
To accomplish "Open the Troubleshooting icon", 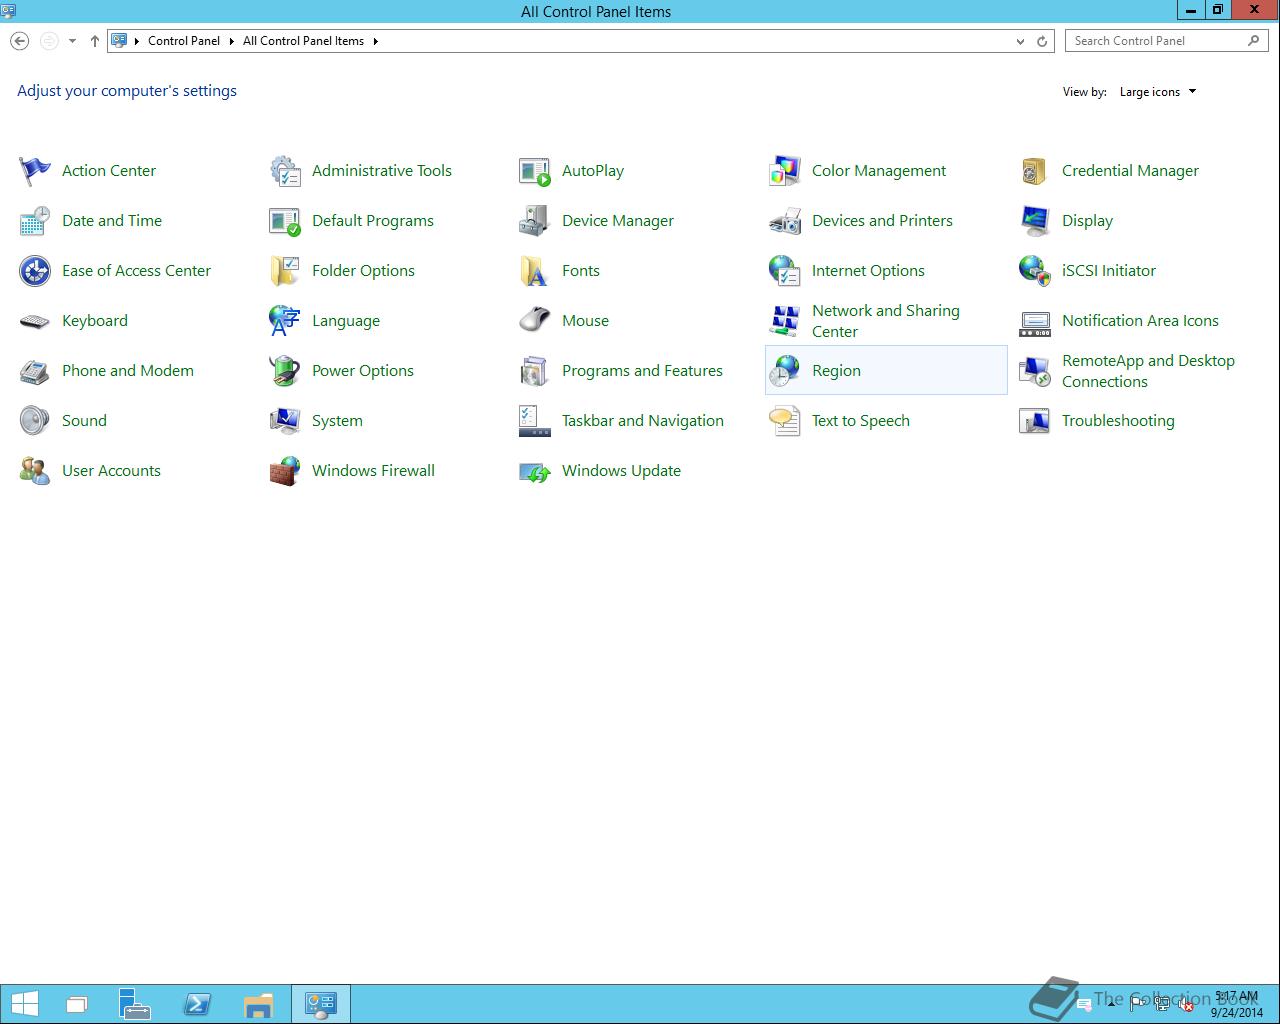I will pyautogui.click(x=1035, y=421).
